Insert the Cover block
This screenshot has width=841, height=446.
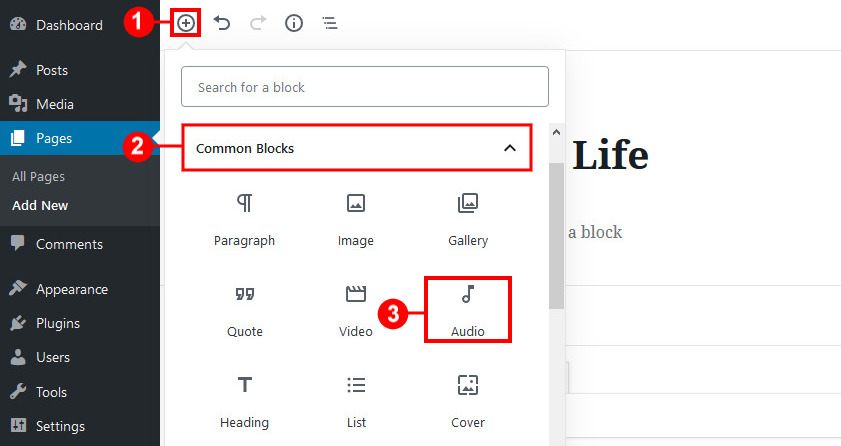(x=468, y=402)
